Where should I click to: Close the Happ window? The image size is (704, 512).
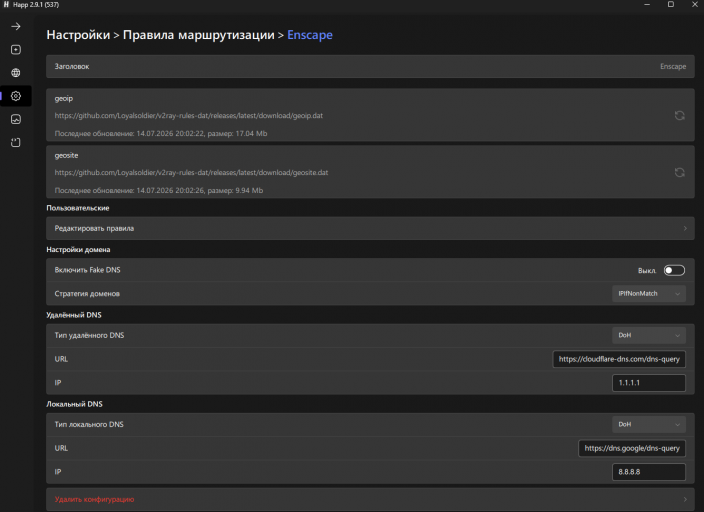[x=695, y=4]
